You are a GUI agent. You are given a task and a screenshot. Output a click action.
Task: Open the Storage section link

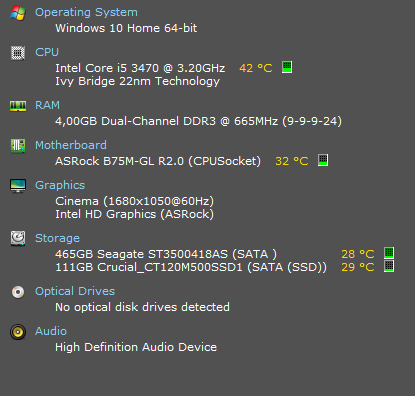[x=57, y=238]
